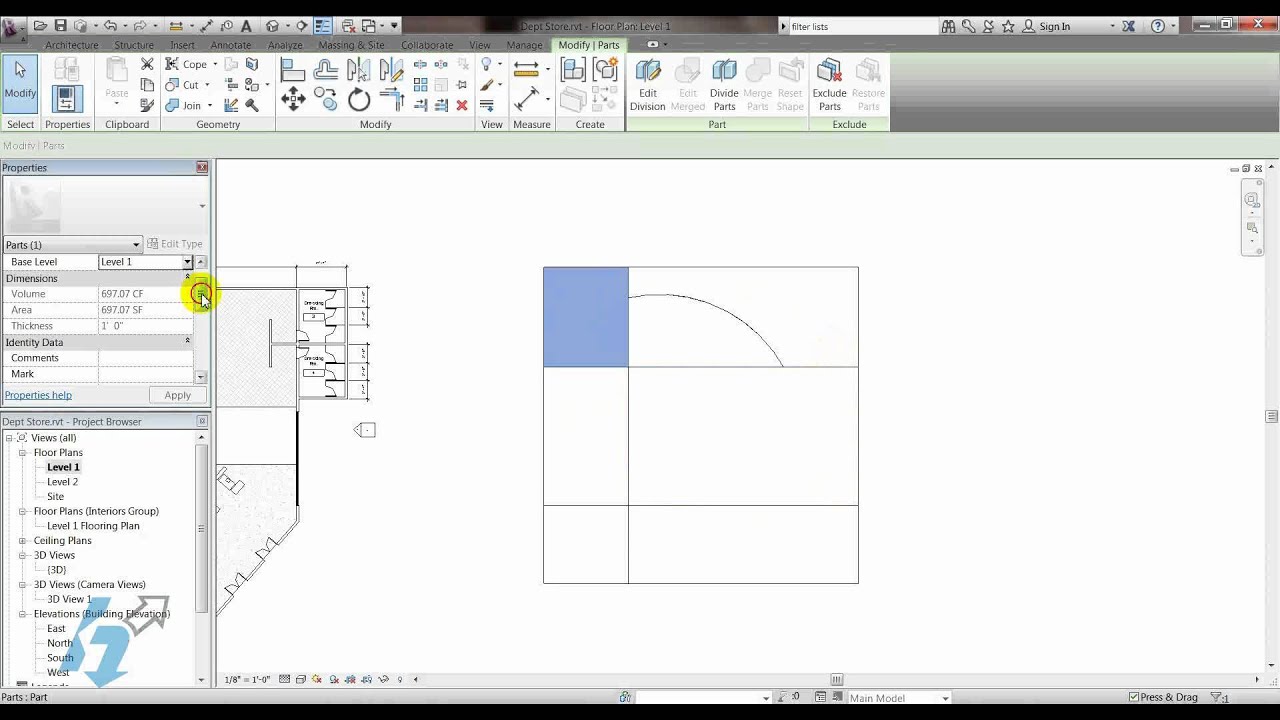Click the Properties help link
This screenshot has width=1280, height=720.
38,395
